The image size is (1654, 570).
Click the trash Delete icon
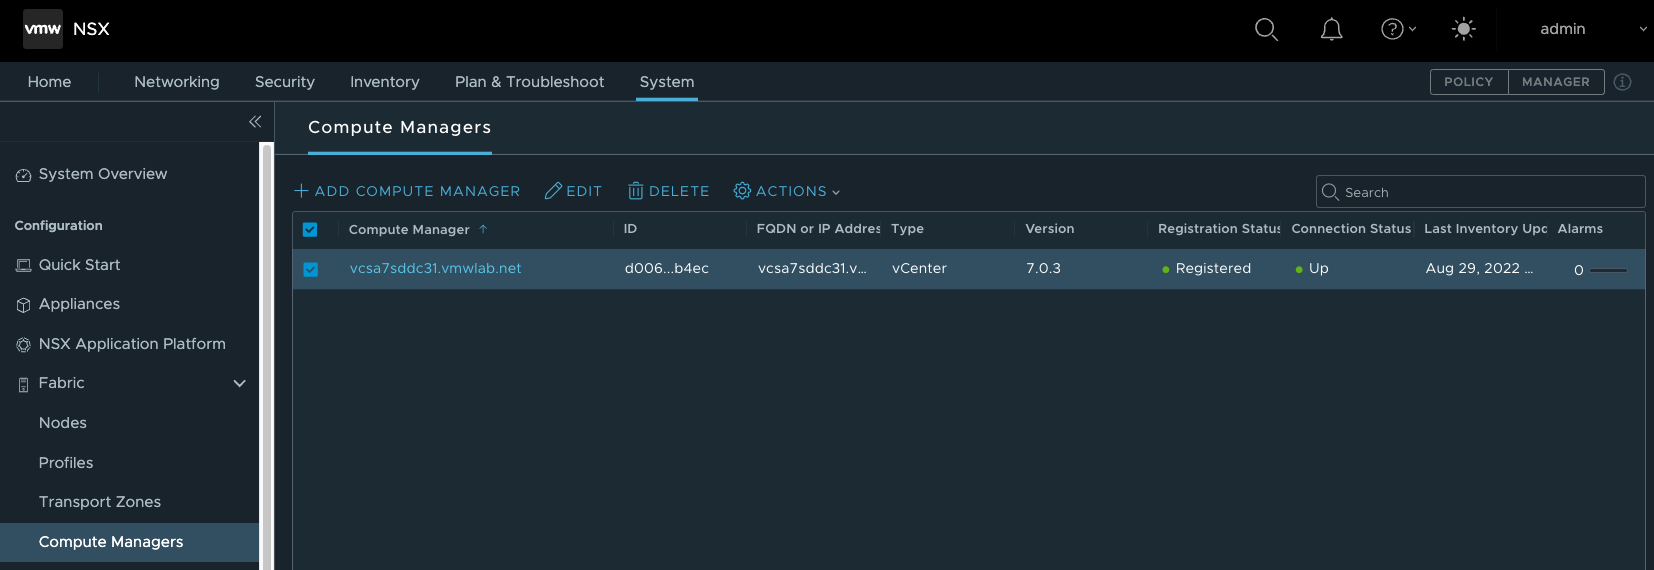[635, 191]
